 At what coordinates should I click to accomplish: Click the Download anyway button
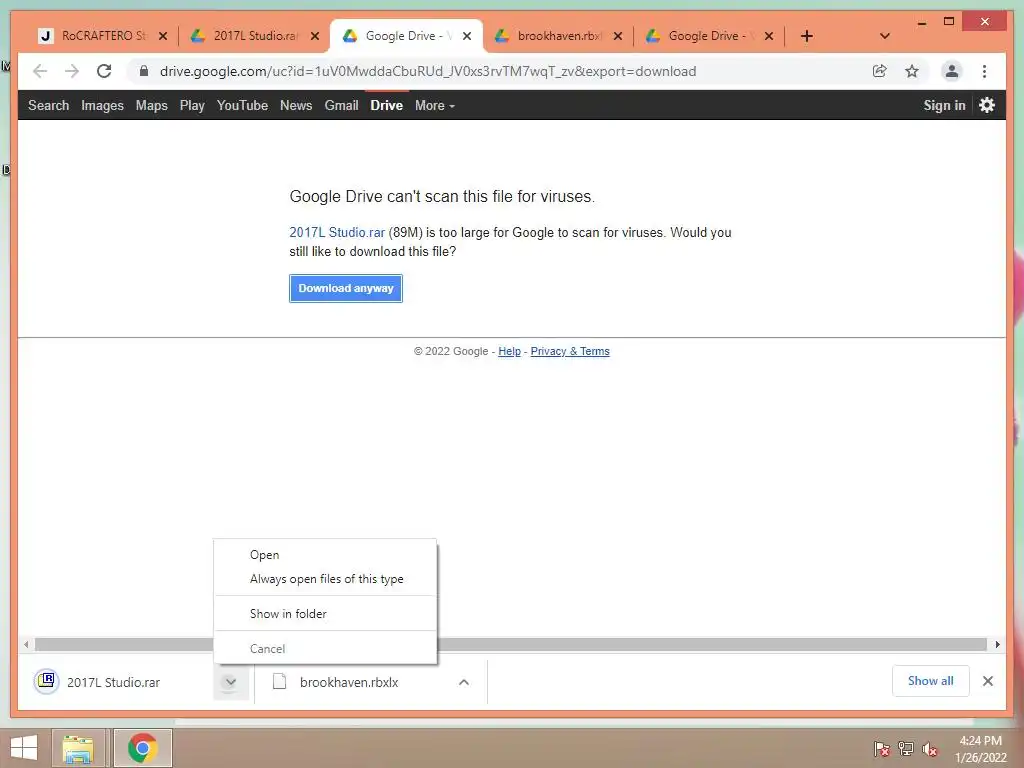tap(346, 288)
